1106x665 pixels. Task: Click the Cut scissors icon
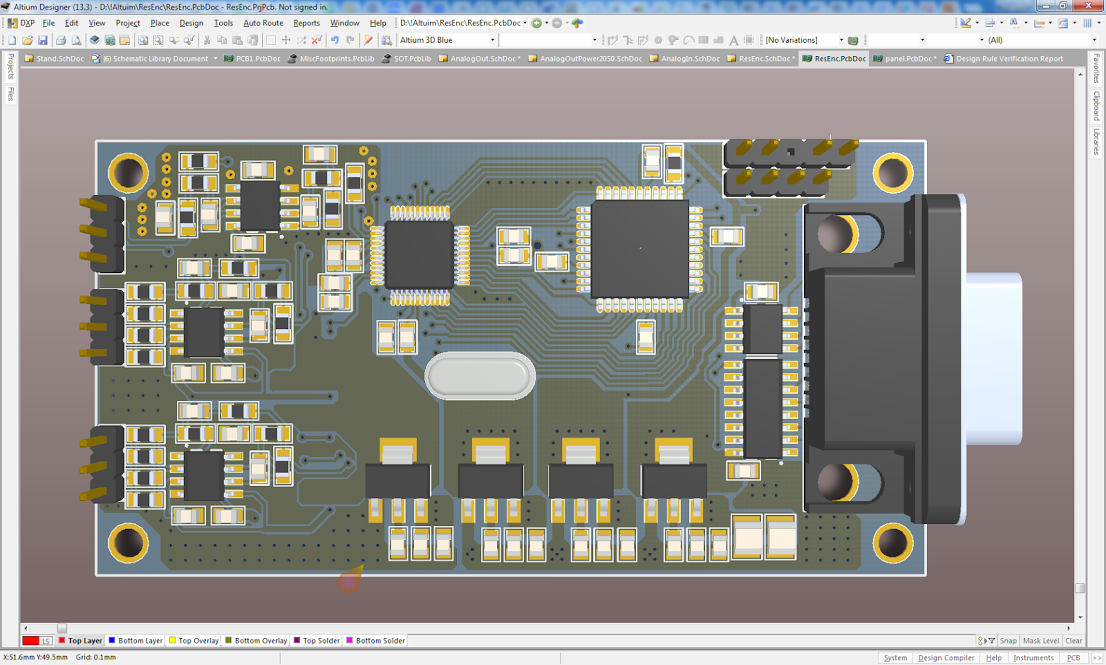pos(207,40)
